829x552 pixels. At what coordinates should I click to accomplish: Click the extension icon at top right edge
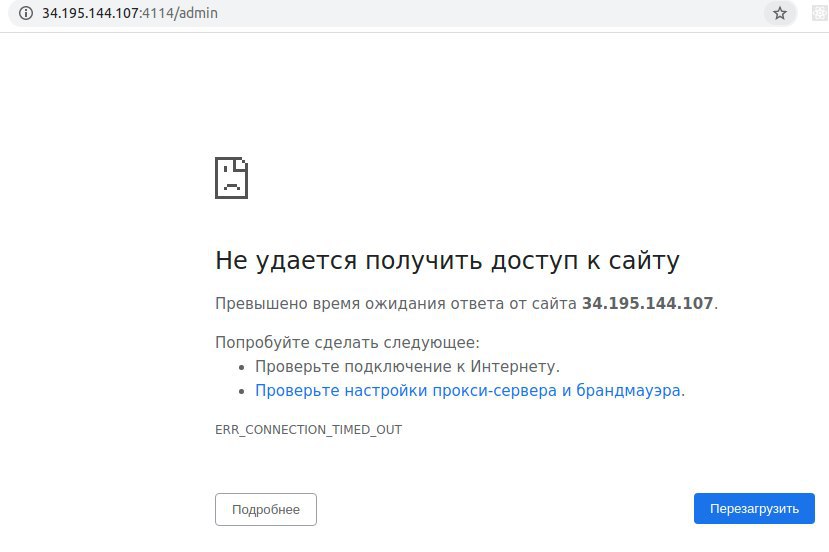pos(820,13)
